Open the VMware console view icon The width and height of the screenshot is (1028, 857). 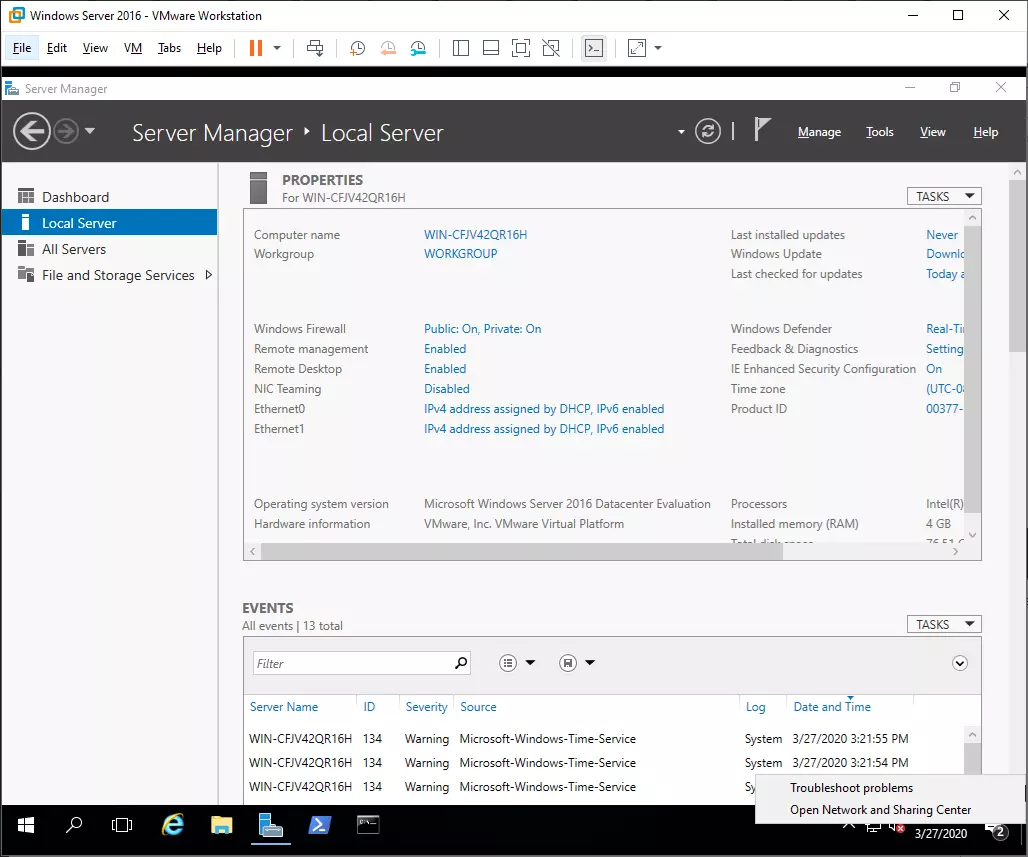pyautogui.click(x=594, y=48)
